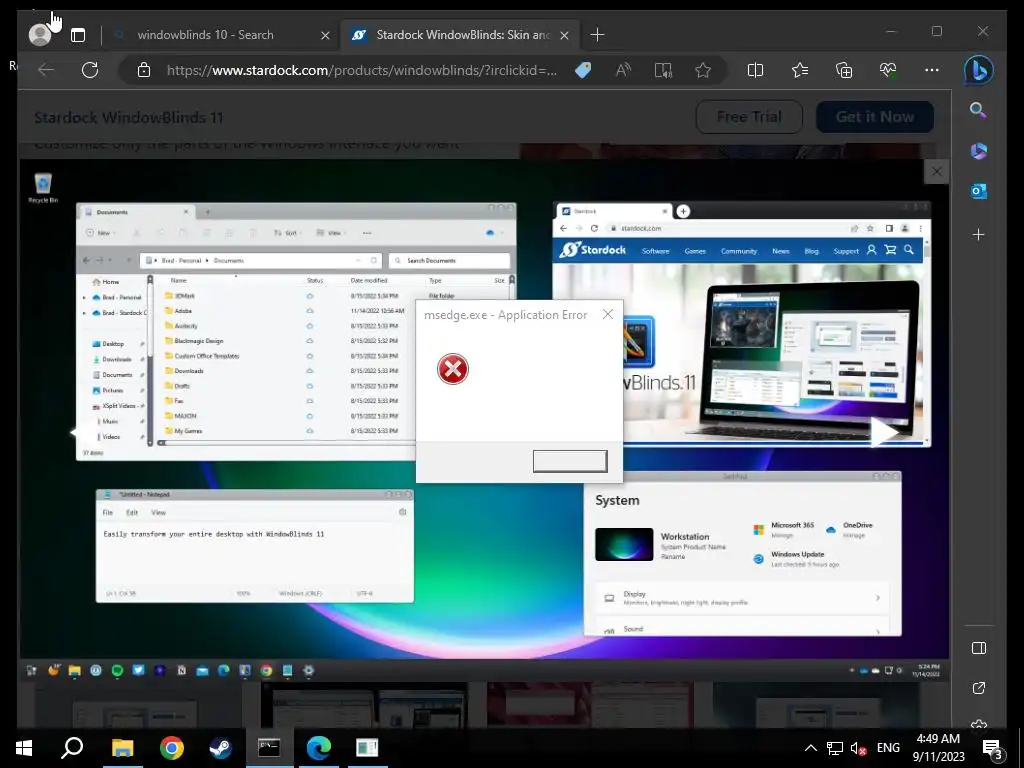Image resolution: width=1024 pixels, height=768 pixels.
Task: Switch to the windowblinds 10 - Search tab
Action: click(x=205, y=35)
